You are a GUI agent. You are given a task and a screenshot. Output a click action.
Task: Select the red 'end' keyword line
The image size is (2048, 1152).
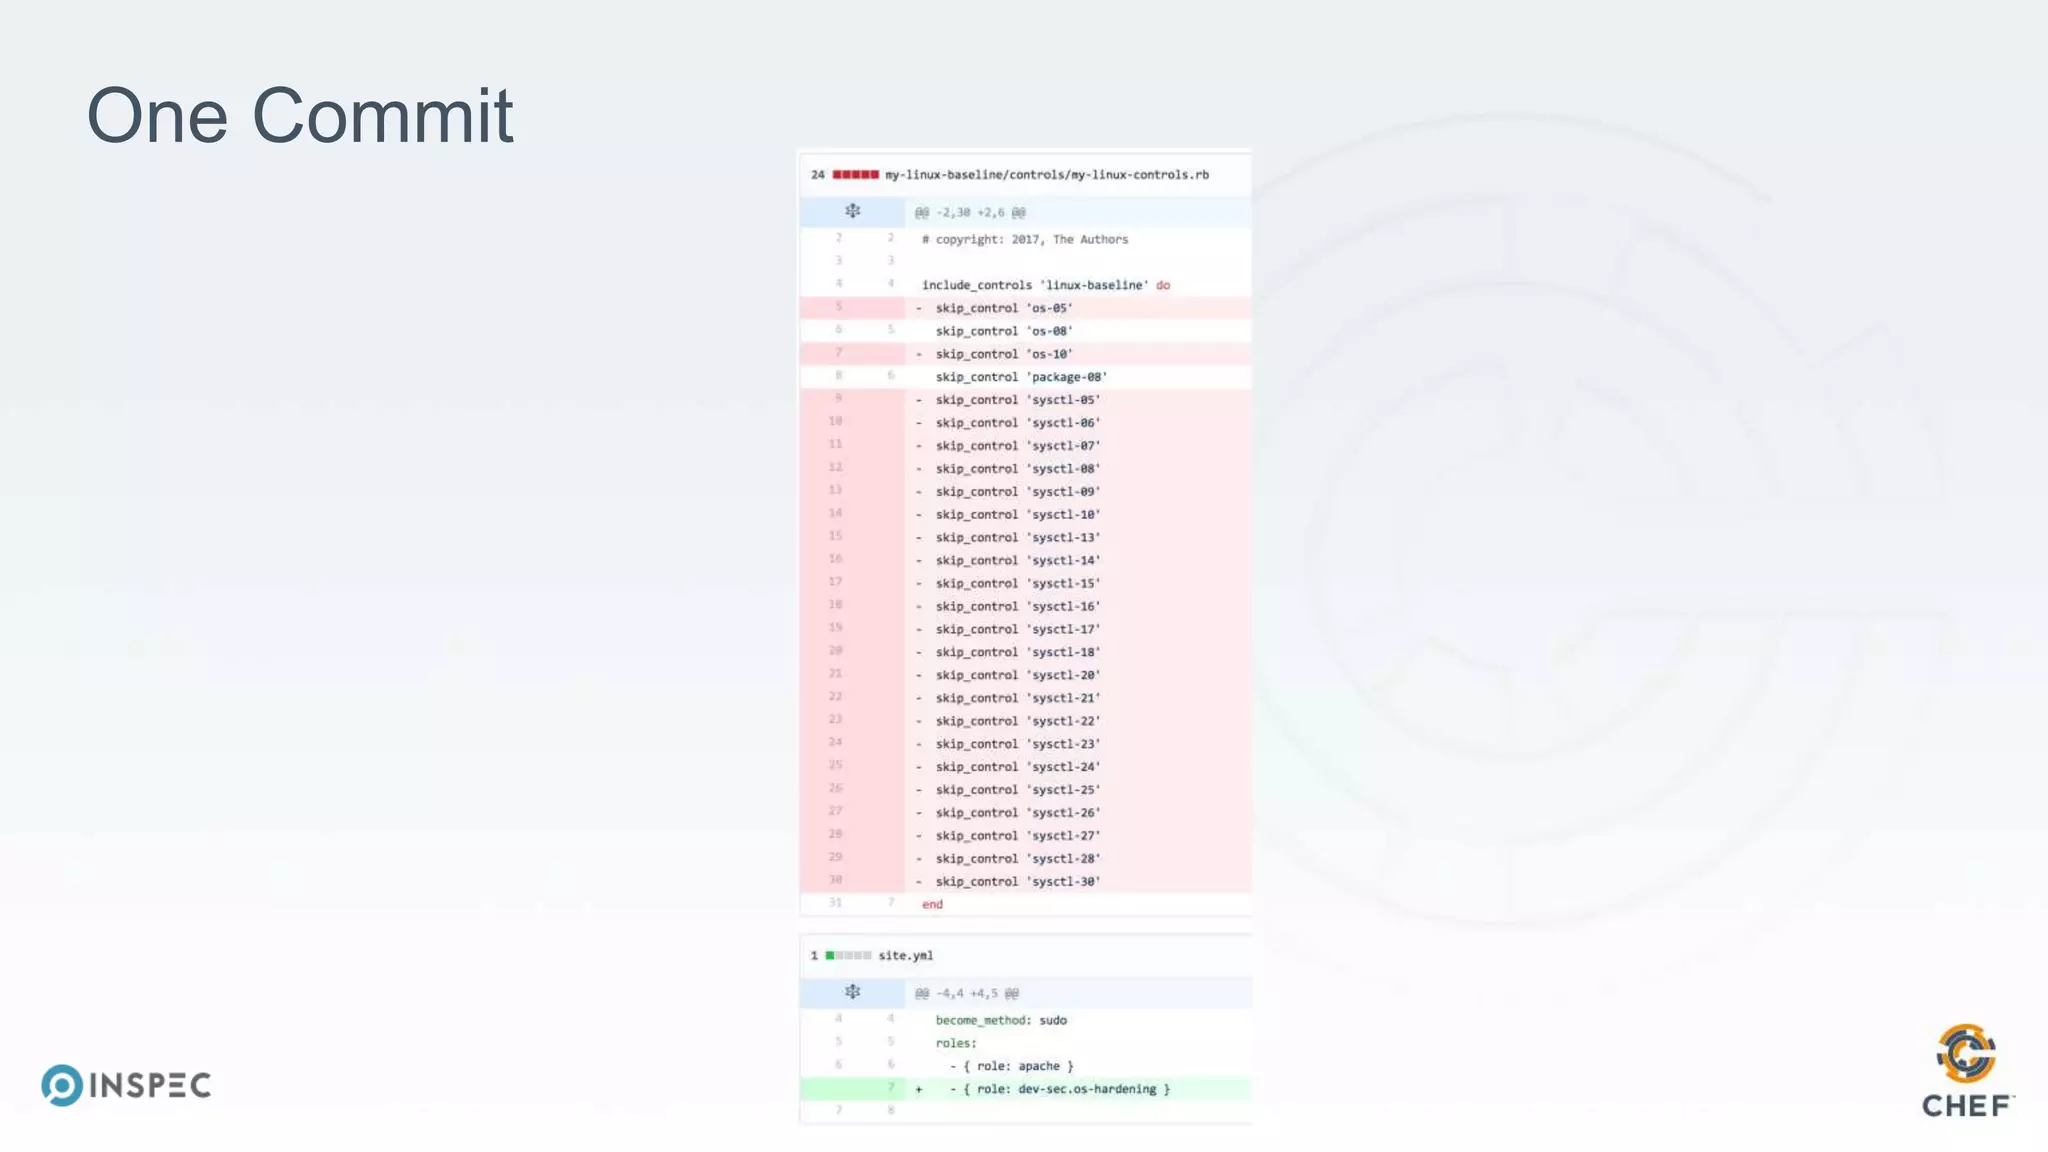coord(1025,905)
